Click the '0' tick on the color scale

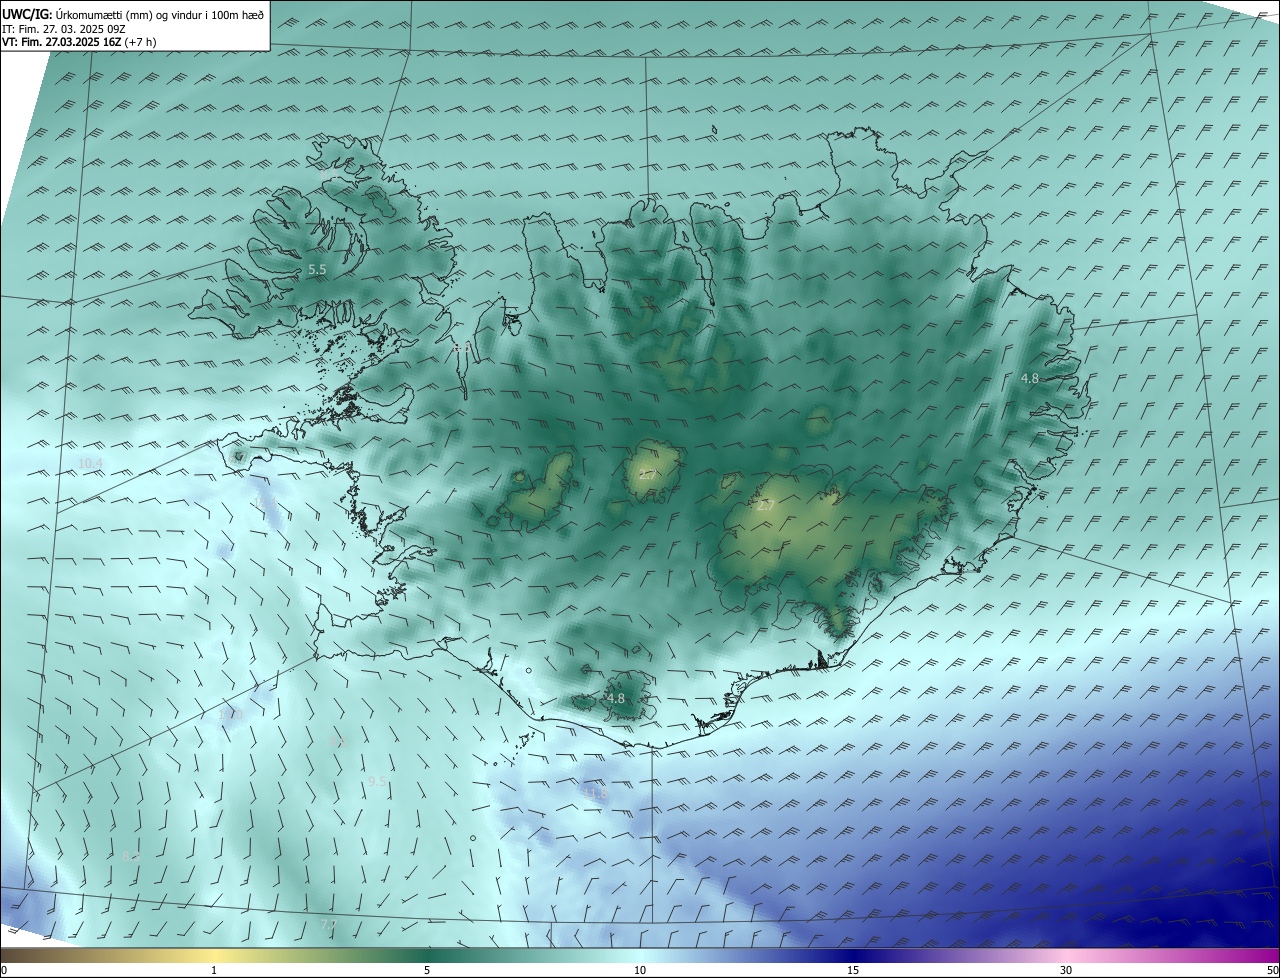tap(4, 970)
